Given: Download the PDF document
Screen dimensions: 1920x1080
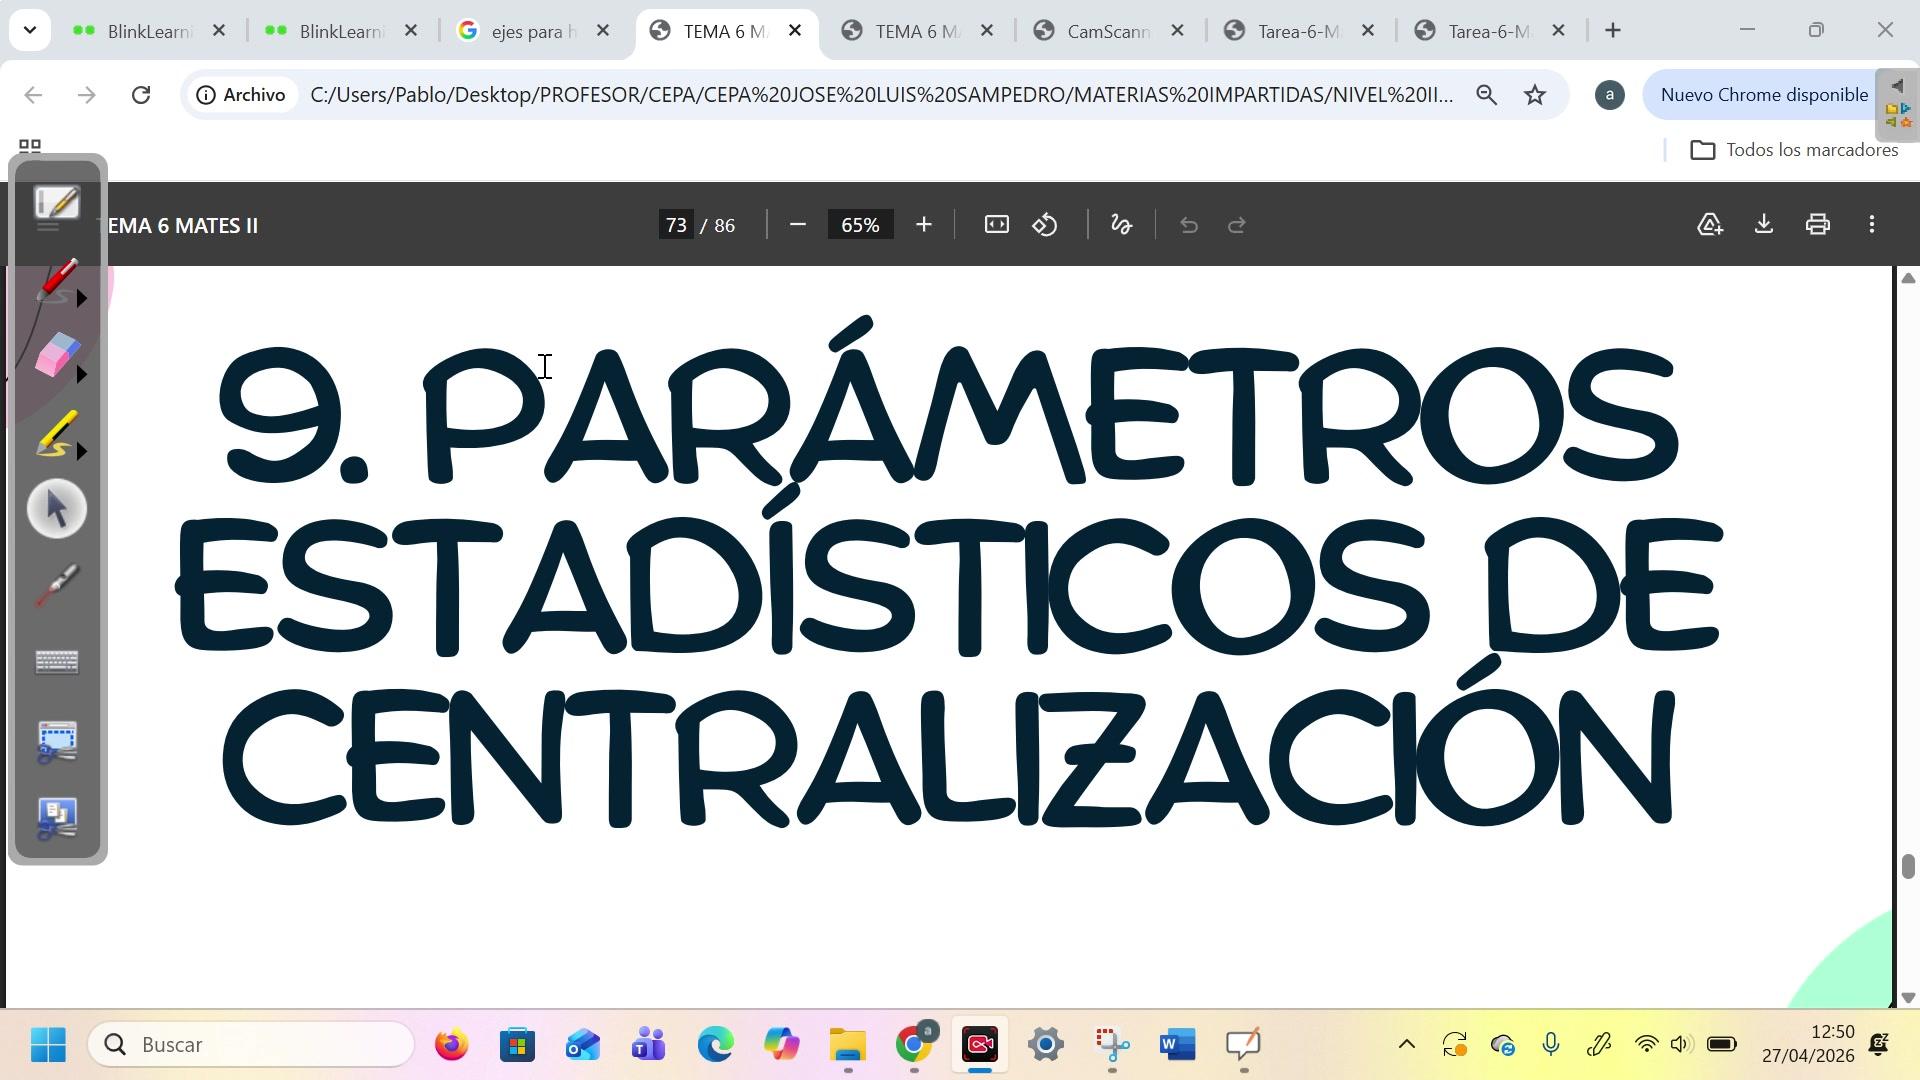Looking at the screenshot, I should [1764, 225].
